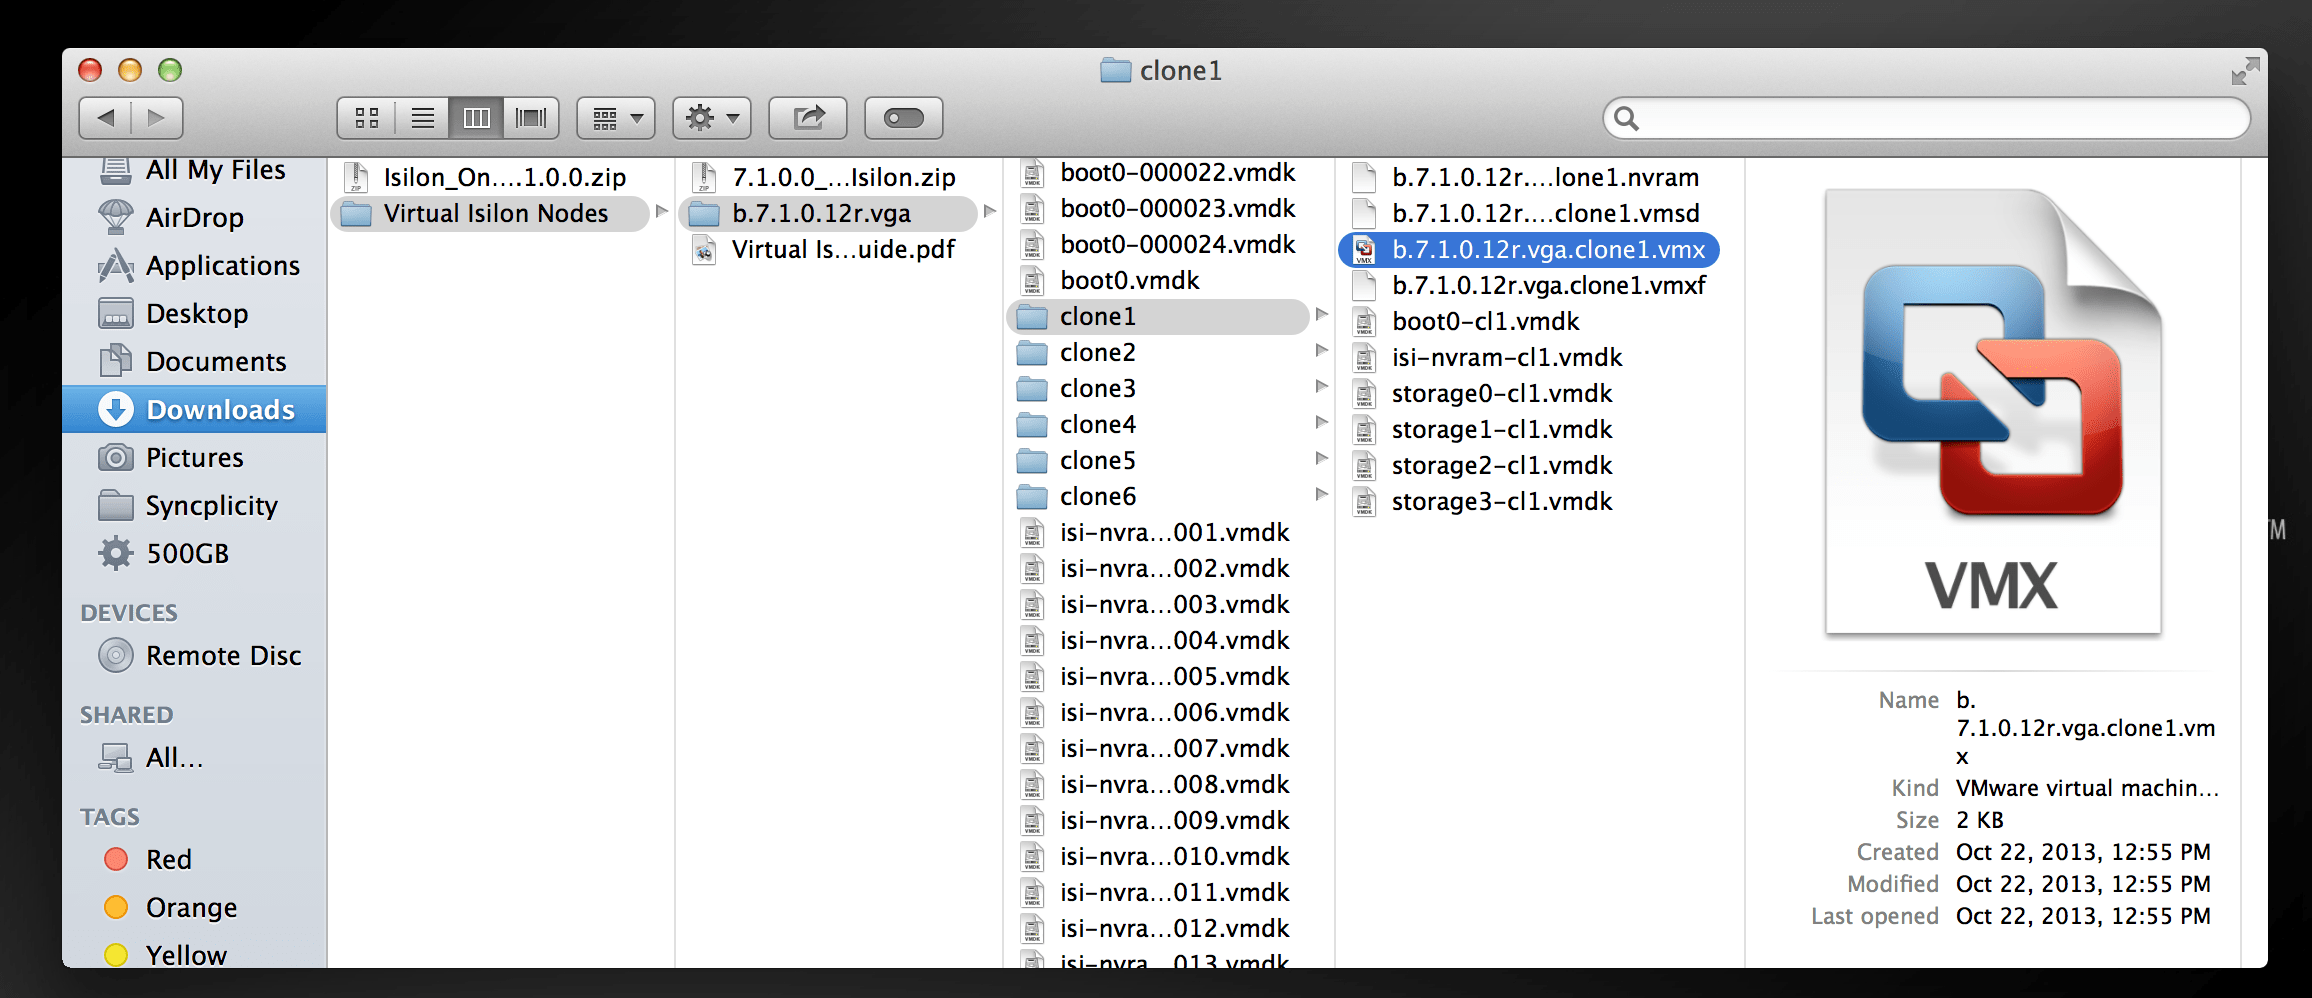Viewport: 2312px width, 998px height.
Task: Go back with the left arrow button
Action: (x=105, y=118)
